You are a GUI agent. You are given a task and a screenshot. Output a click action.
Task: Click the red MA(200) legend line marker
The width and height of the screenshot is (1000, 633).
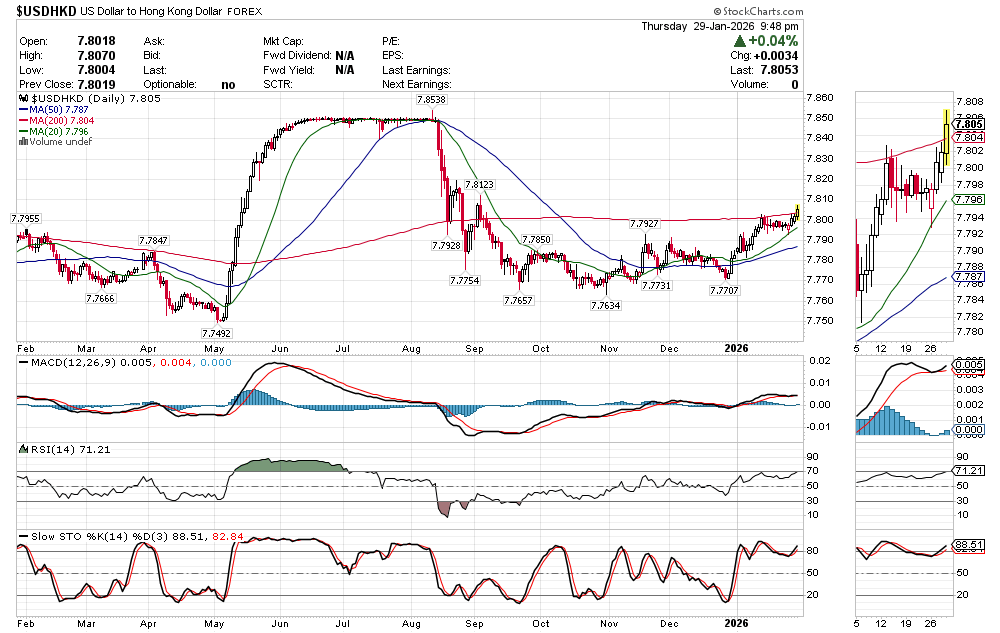click(24, 121)
